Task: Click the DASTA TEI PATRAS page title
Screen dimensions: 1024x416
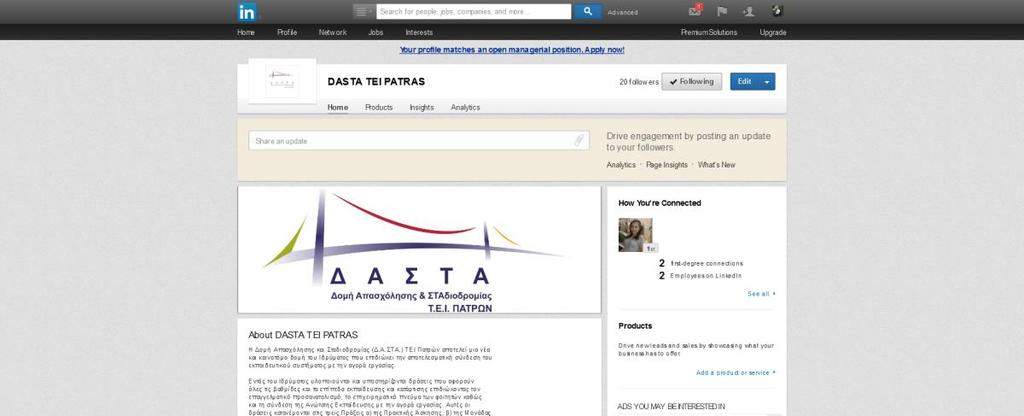Action: coord(376,82)
